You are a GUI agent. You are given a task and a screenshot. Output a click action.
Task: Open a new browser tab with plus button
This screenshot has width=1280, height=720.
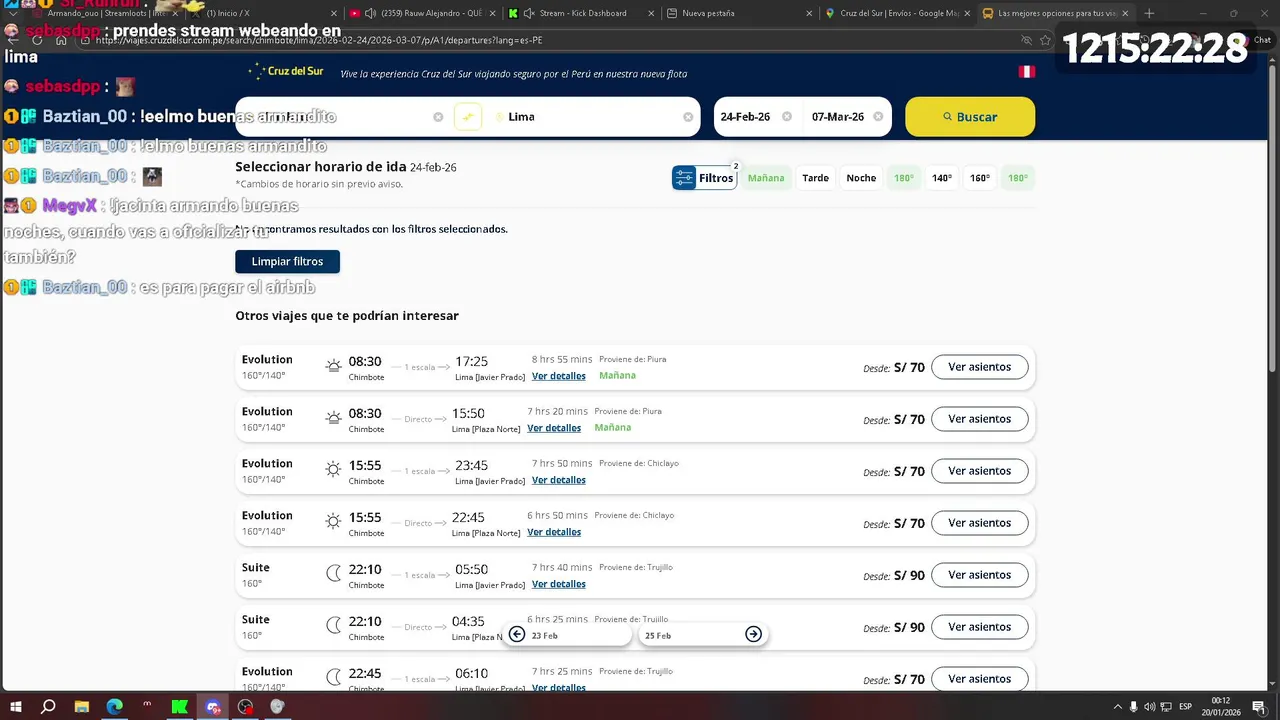[1149, 13]
